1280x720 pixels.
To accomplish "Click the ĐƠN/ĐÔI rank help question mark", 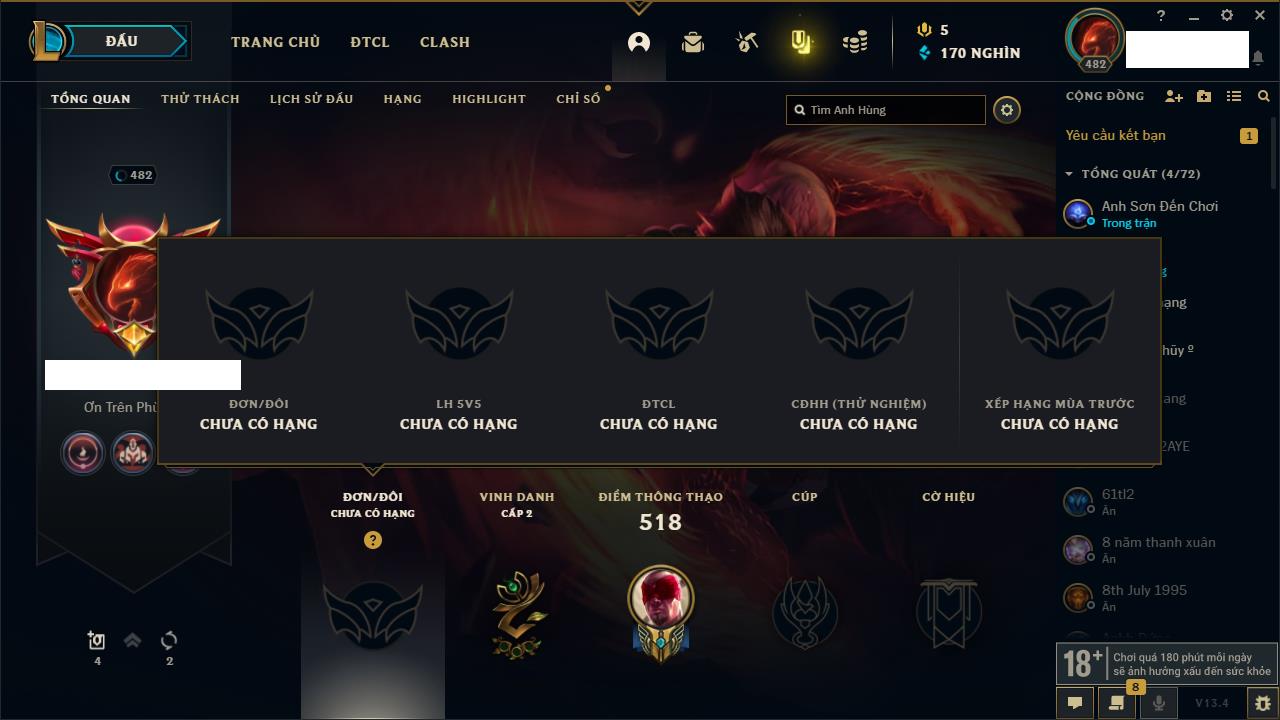I will tap(373, 540).
